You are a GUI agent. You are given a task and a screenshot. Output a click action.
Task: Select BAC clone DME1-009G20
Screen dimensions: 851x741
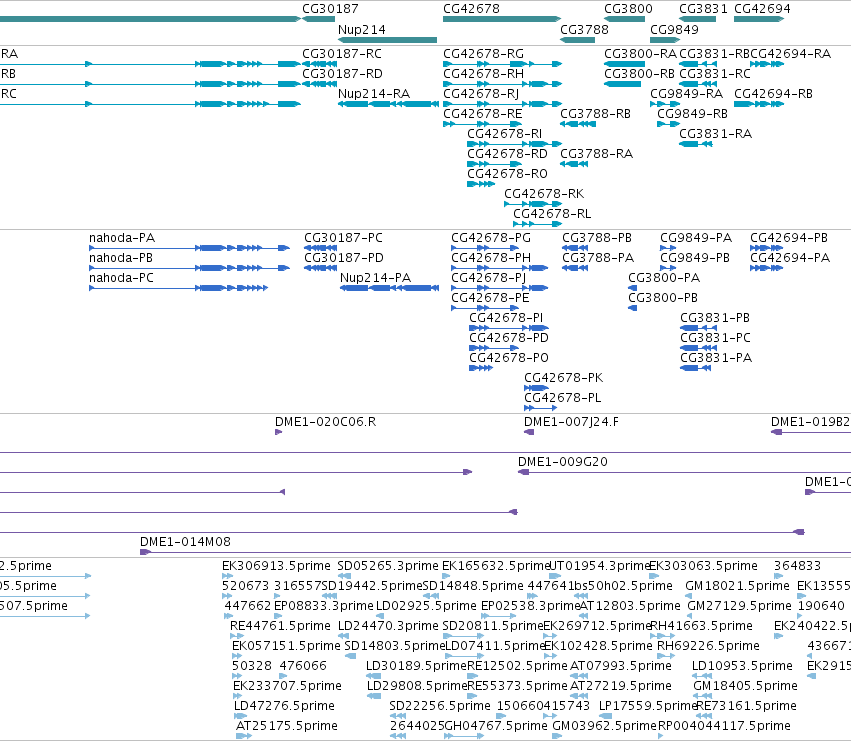point(684,472)
